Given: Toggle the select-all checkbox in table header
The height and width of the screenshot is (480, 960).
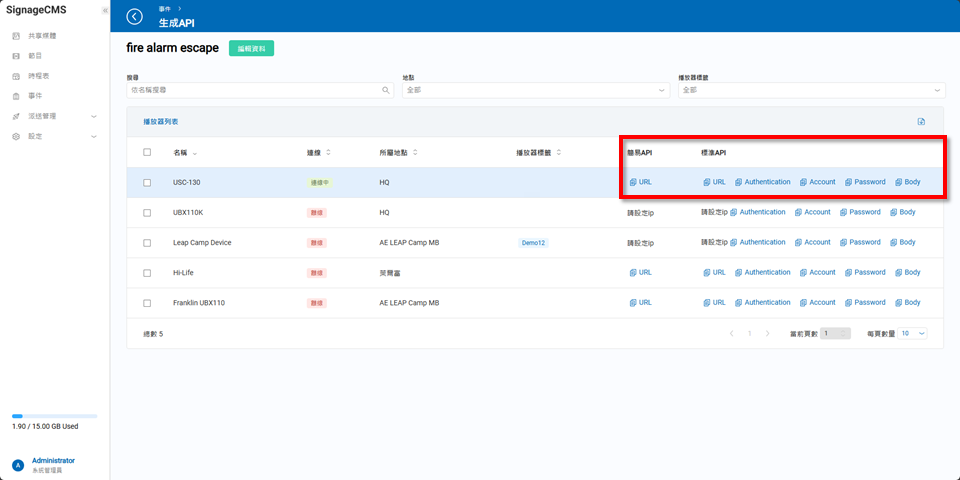Looking at the screenshot, I should (147, 152).
